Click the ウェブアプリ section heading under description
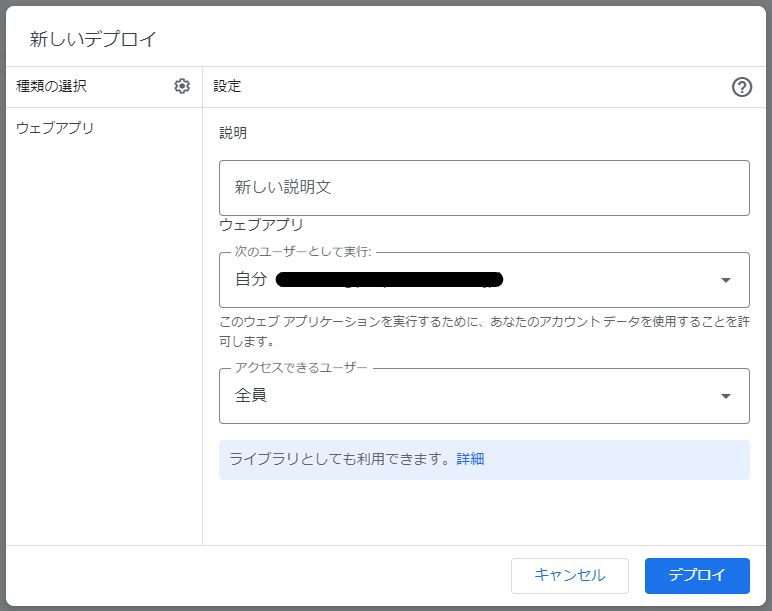The image size is (772, 611). 261,225
